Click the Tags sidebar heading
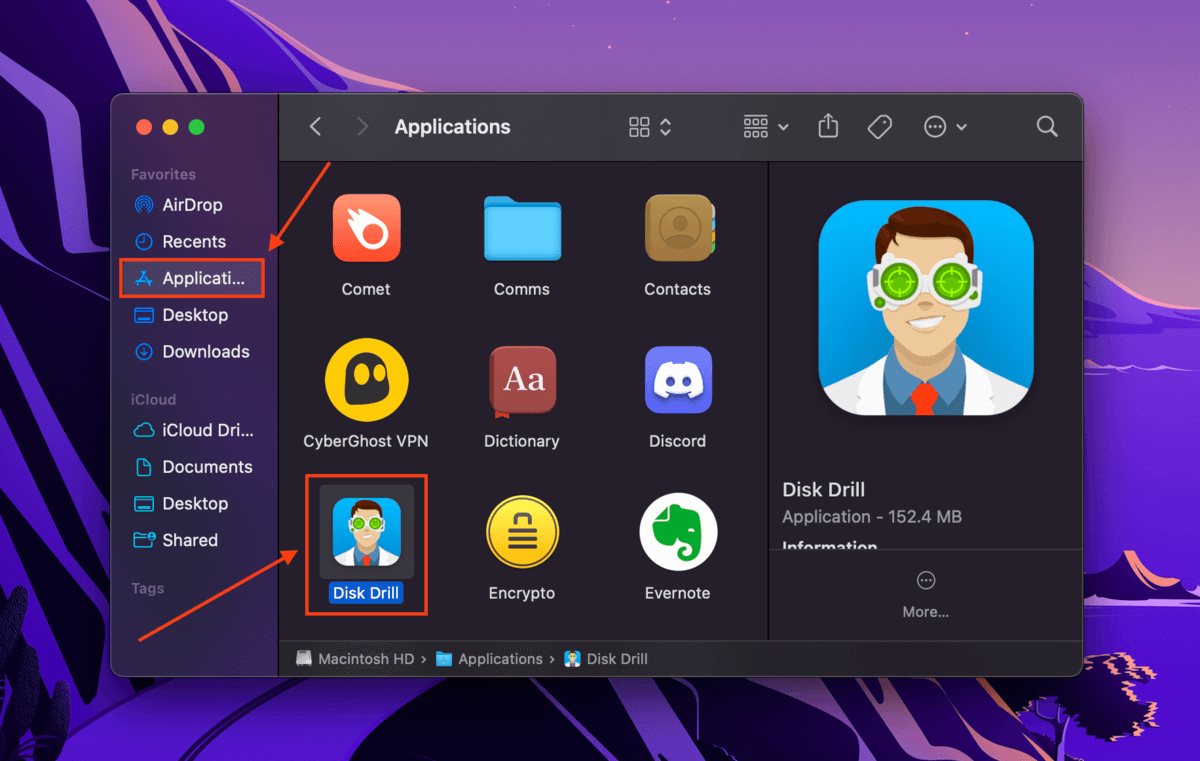 pyautogui.click(x=148, y=589)
